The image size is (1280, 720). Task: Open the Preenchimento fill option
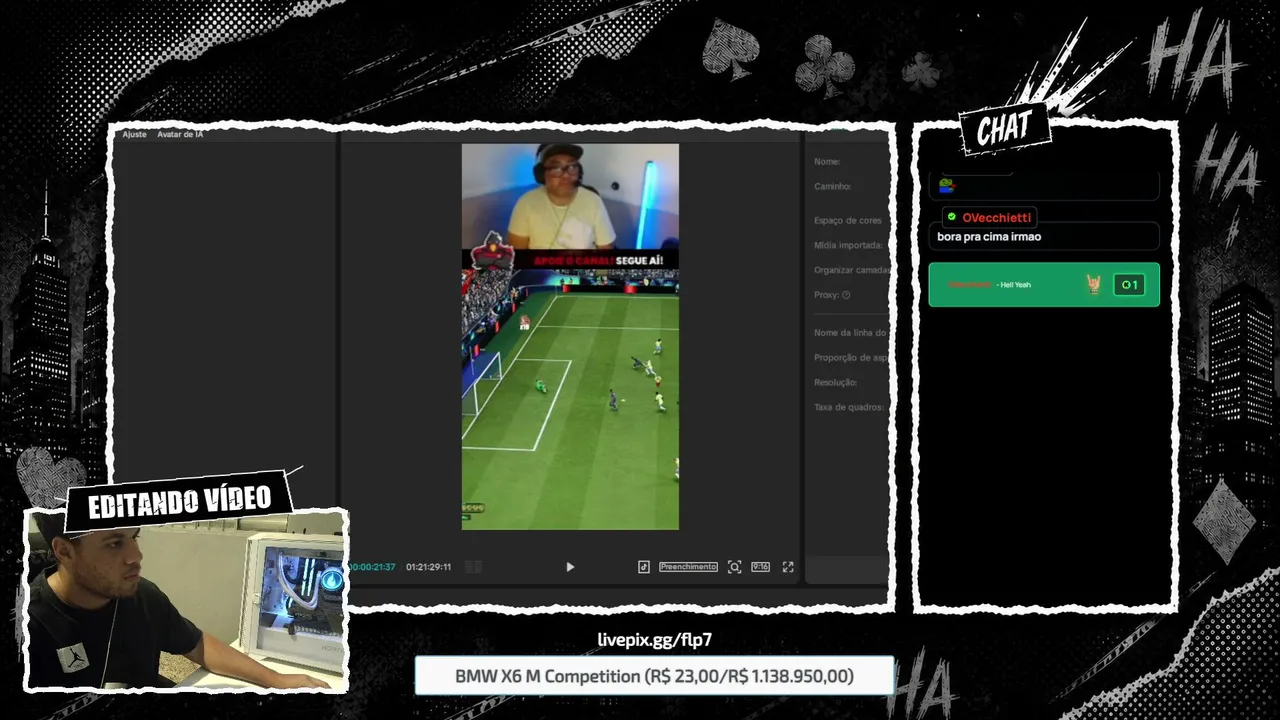[688, 567]
